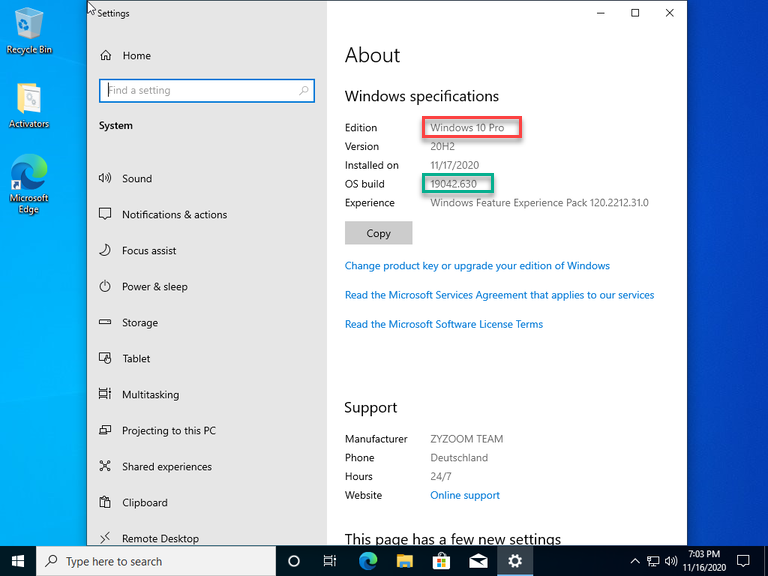Open Sound settings icon
Screen dimensions: 768x576
[105, 178]
